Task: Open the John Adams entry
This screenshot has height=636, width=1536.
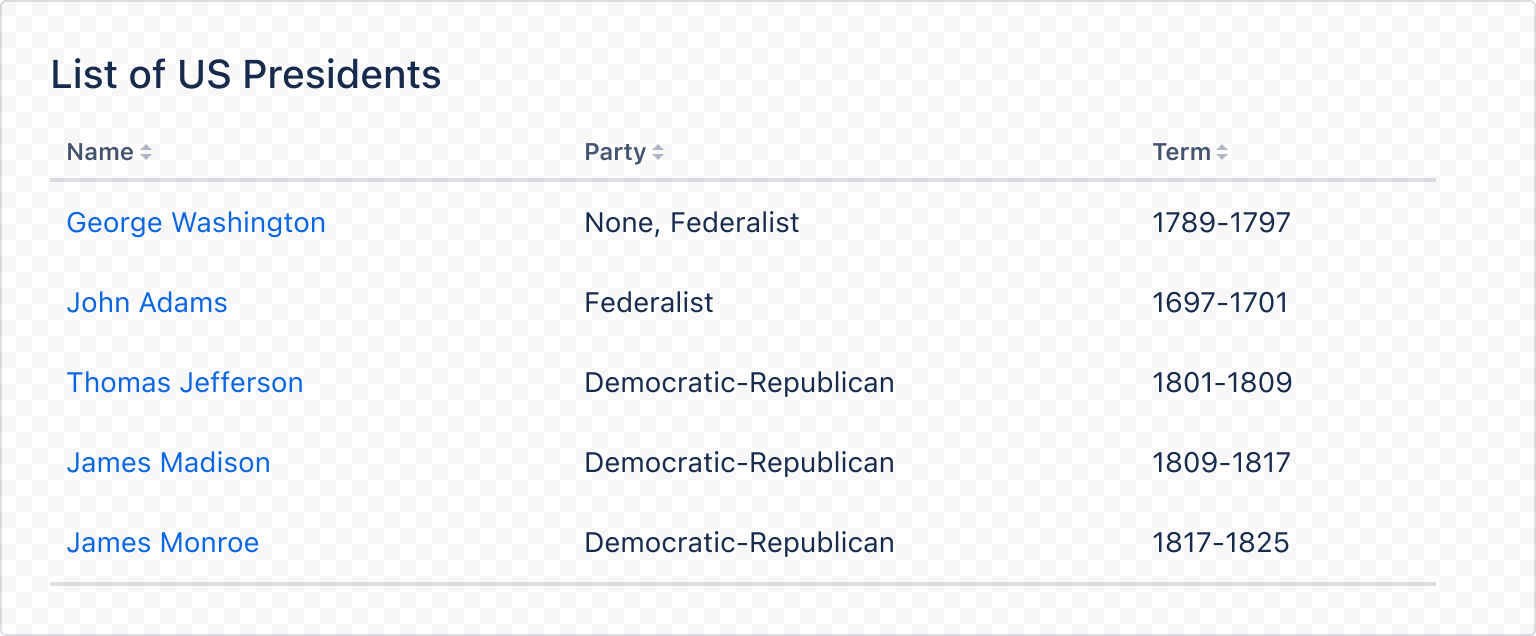Action: pyautogui.click(x=146, y=302)
